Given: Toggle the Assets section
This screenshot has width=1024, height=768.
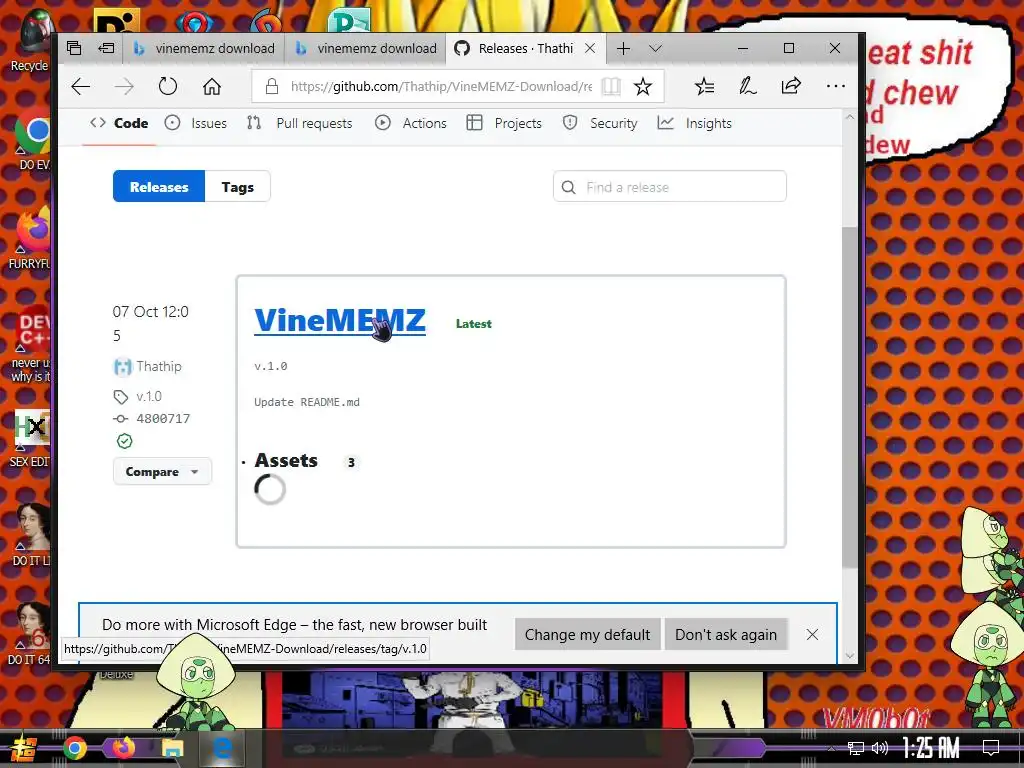Looking at the screenshot, I should coord(286,461).
